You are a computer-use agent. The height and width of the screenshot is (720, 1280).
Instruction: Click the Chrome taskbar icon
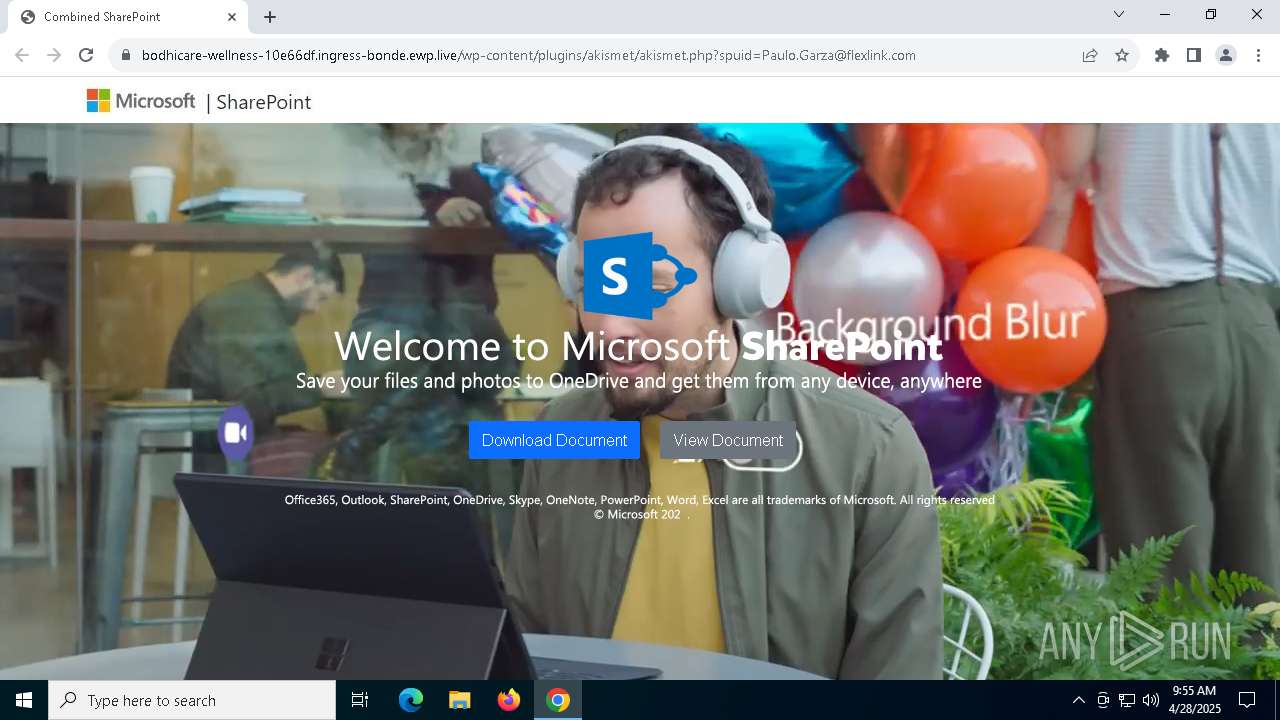coord(558,700)
